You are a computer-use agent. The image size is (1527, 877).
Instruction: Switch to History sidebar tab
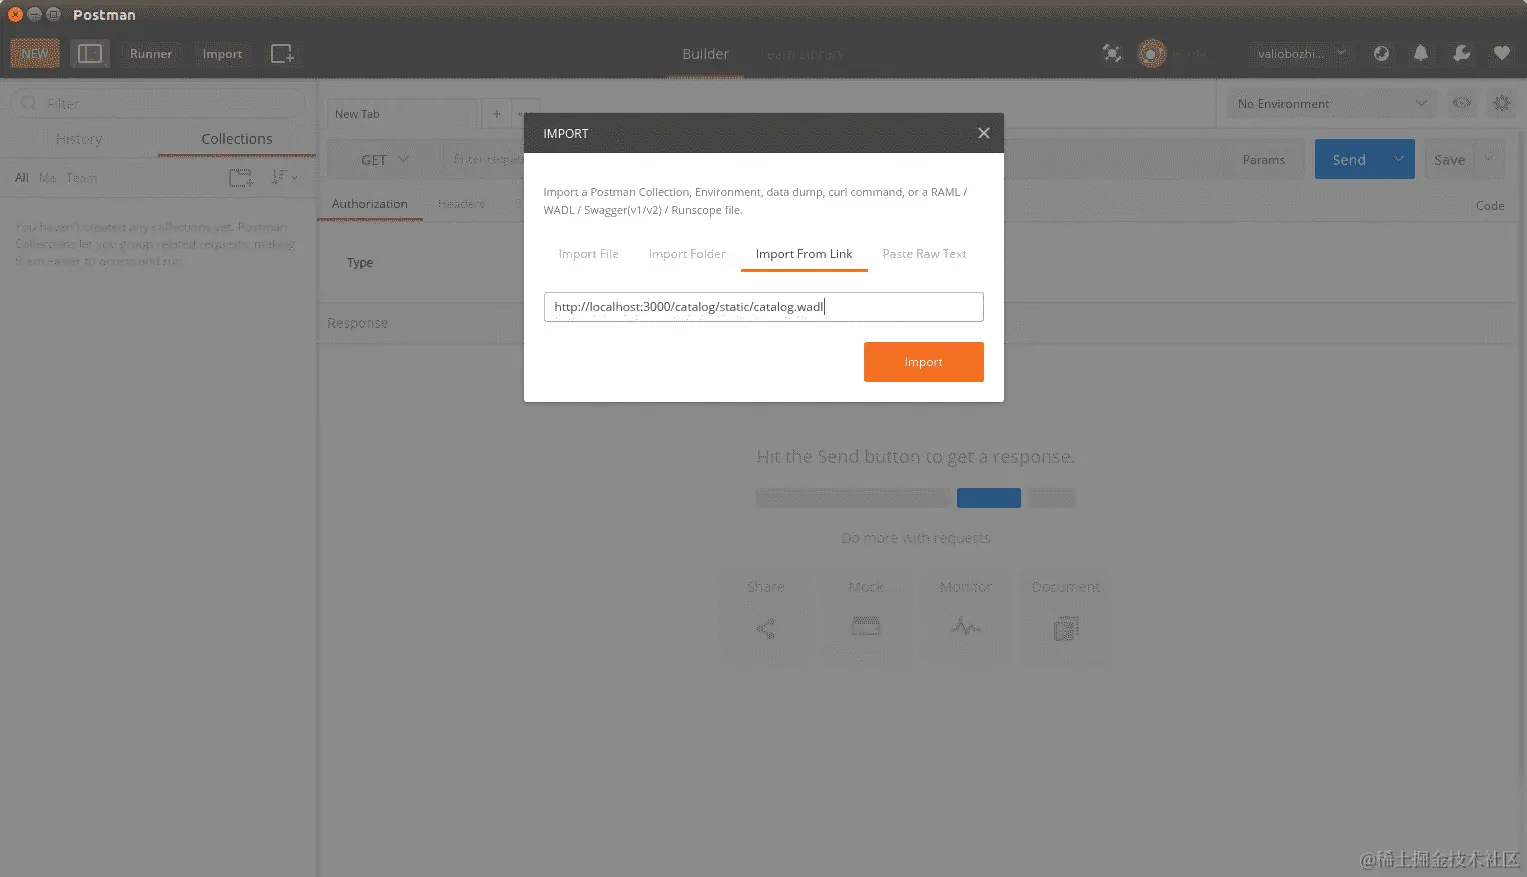pyautogui.click(x=79, y=139)
